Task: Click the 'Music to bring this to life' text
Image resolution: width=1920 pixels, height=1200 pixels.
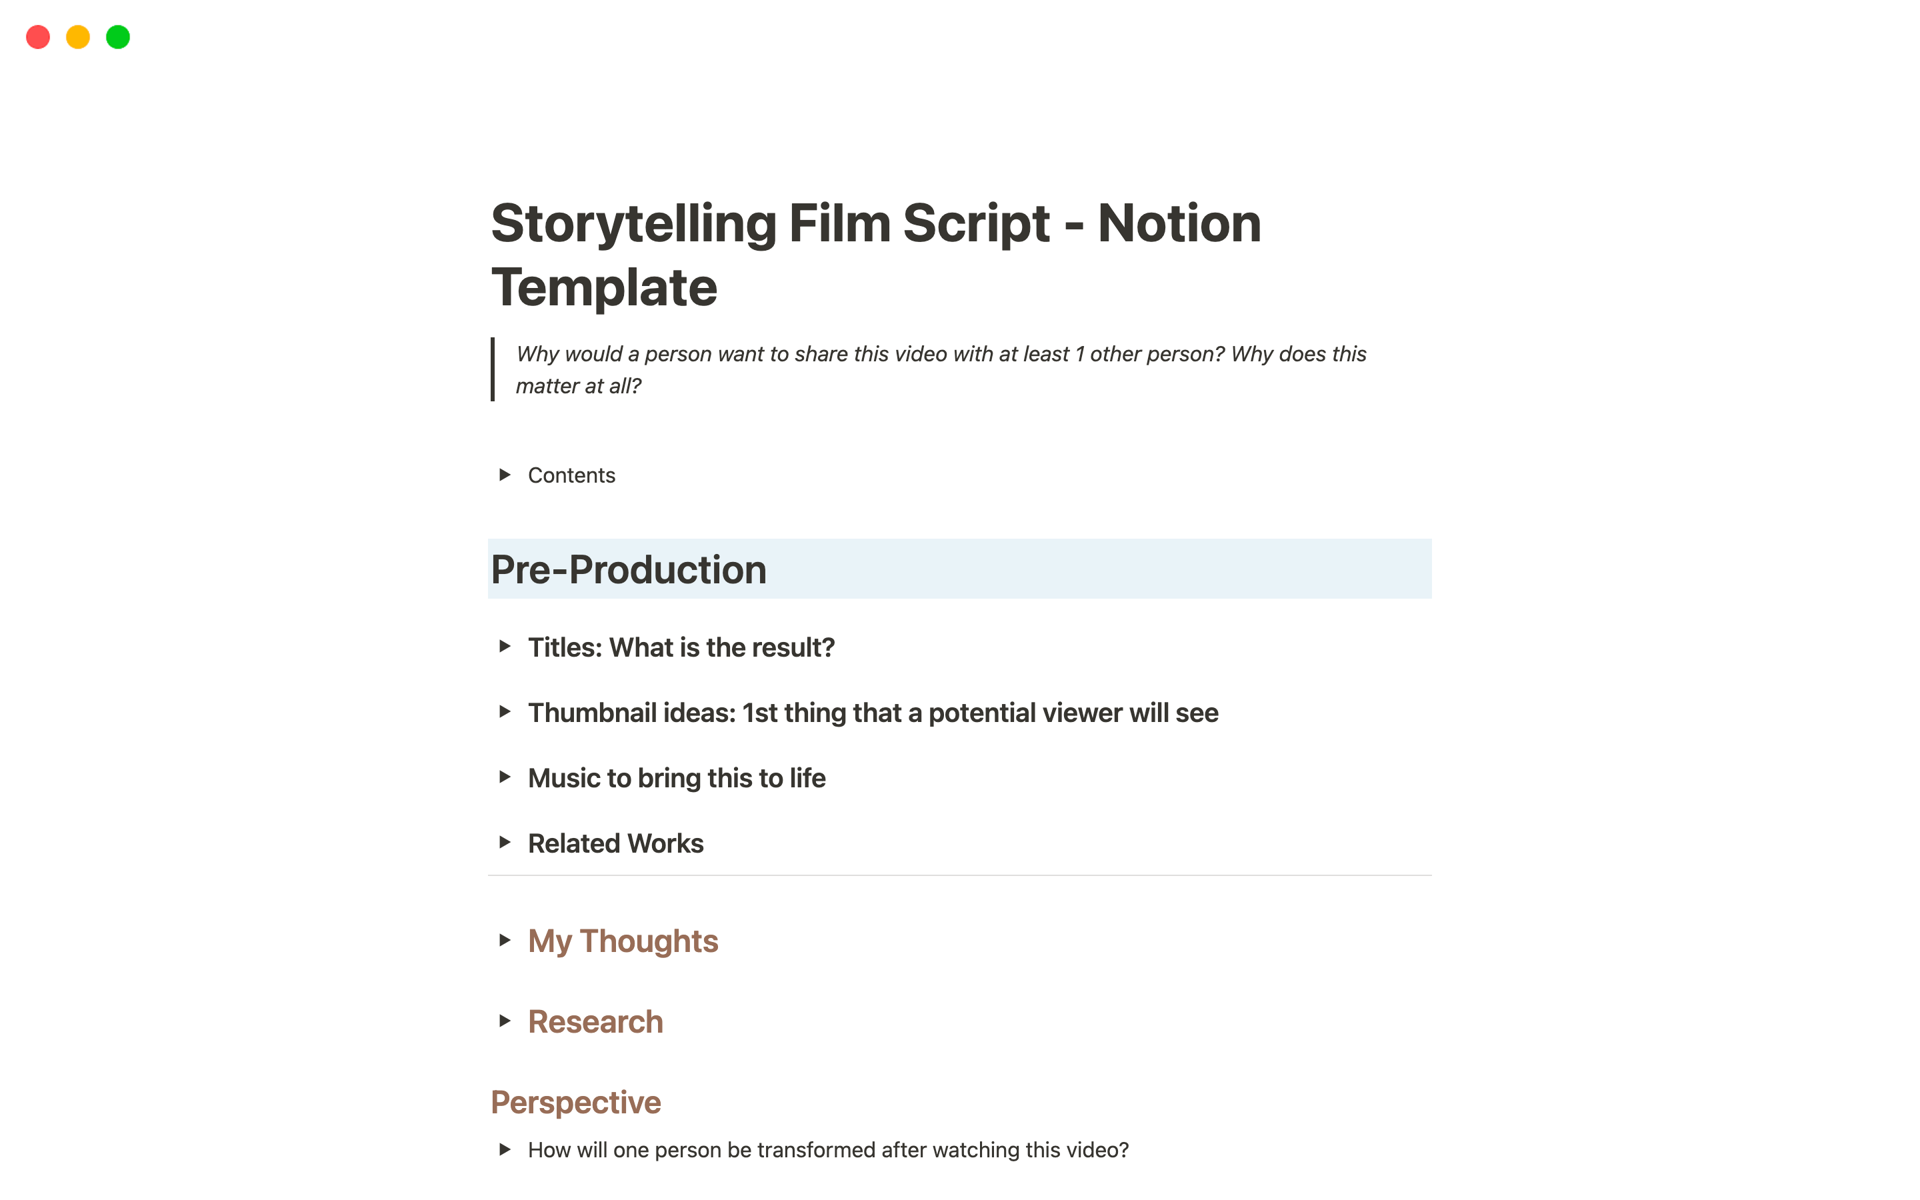Action: pyautogui.click(x=677, y=778)
